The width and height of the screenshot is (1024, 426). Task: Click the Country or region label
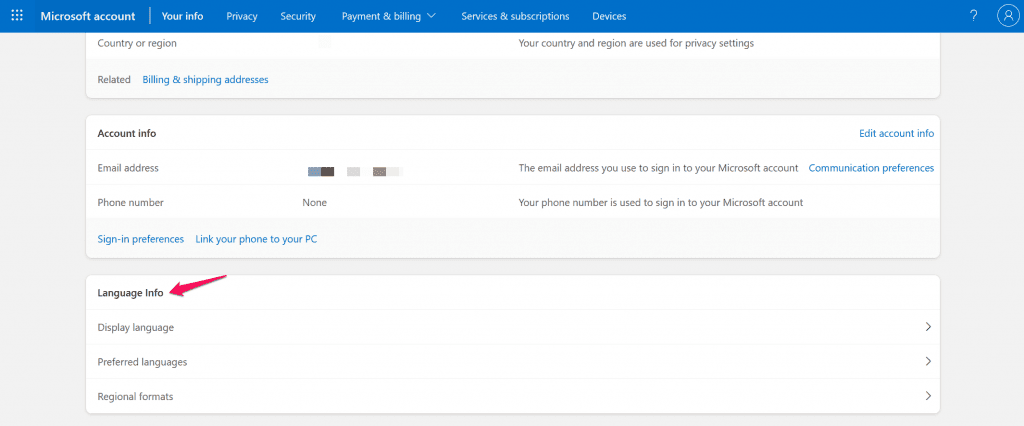coord(136,43)
